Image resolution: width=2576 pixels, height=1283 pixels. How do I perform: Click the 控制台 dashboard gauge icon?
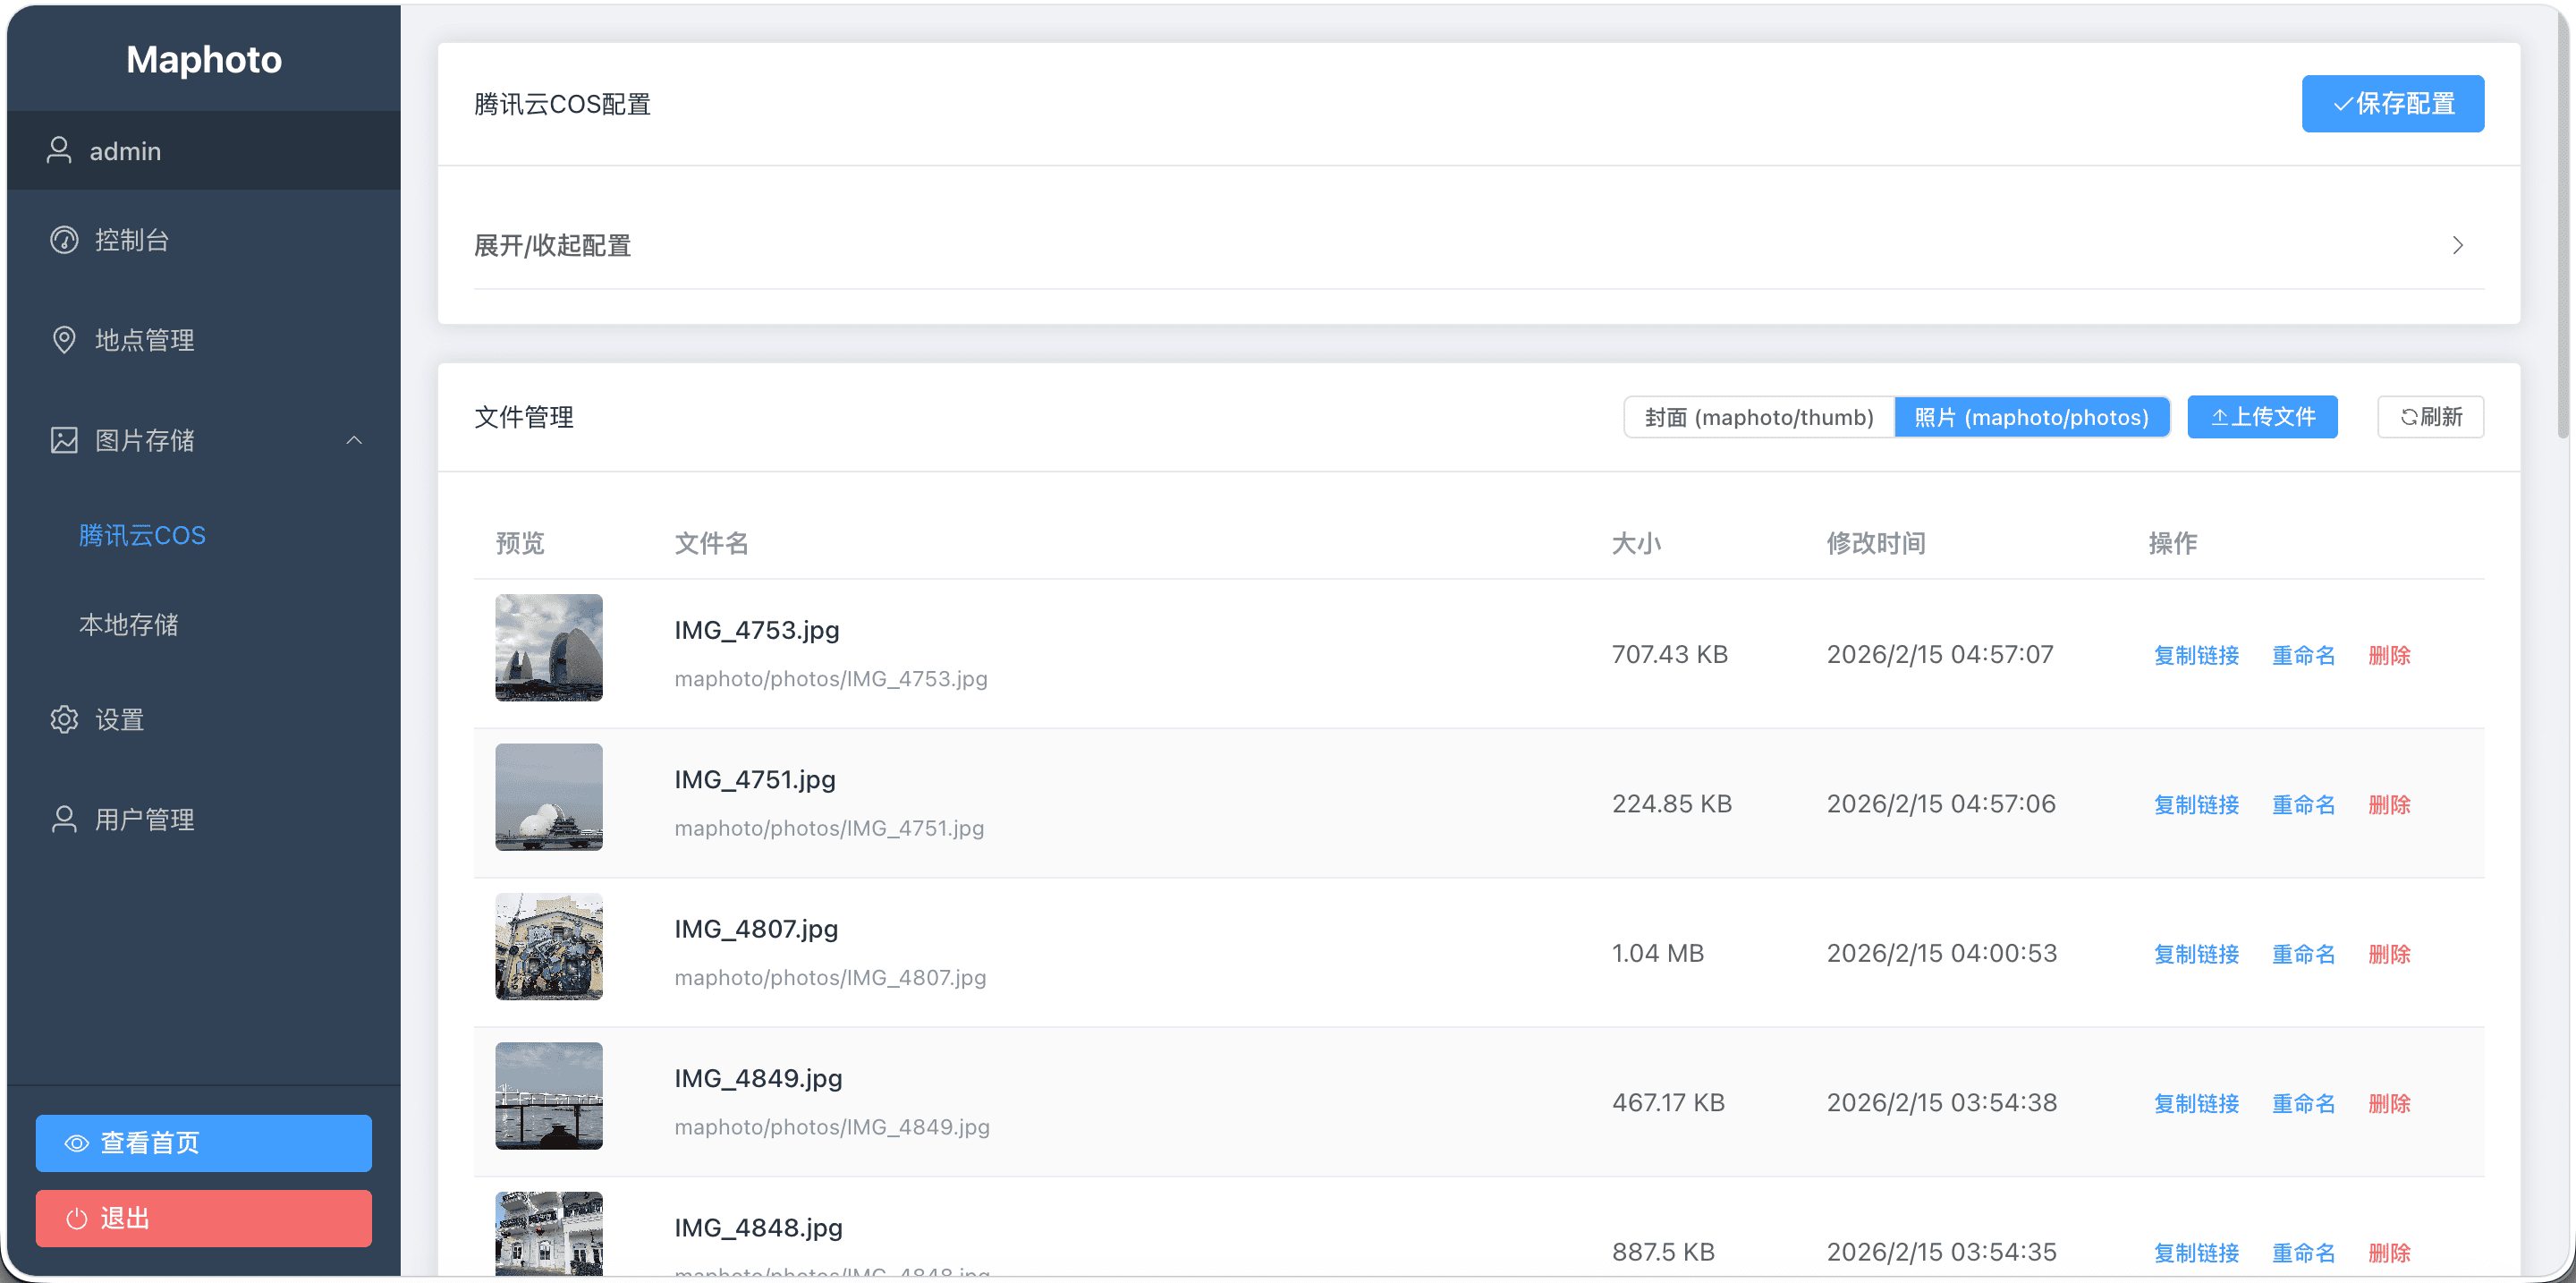click(x=64, y=240)
